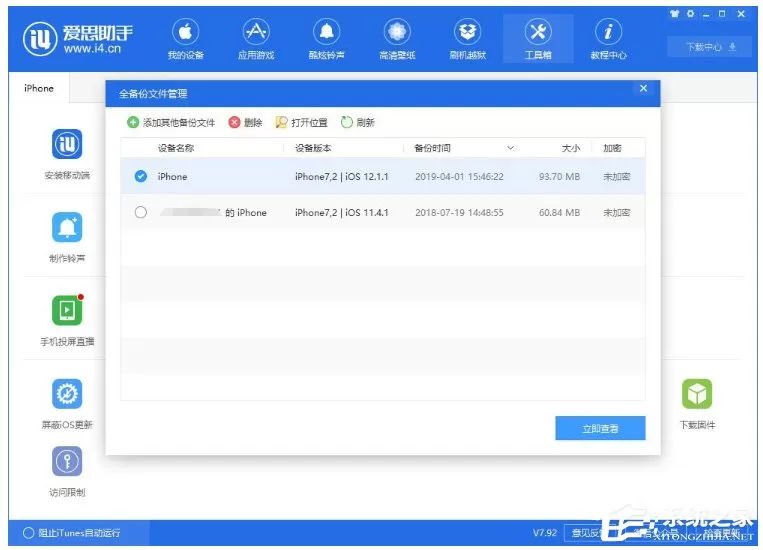763x550 pixels.
Task: Uncheck the iOS 12.1.1 iPhone backup
Action: 141,176
